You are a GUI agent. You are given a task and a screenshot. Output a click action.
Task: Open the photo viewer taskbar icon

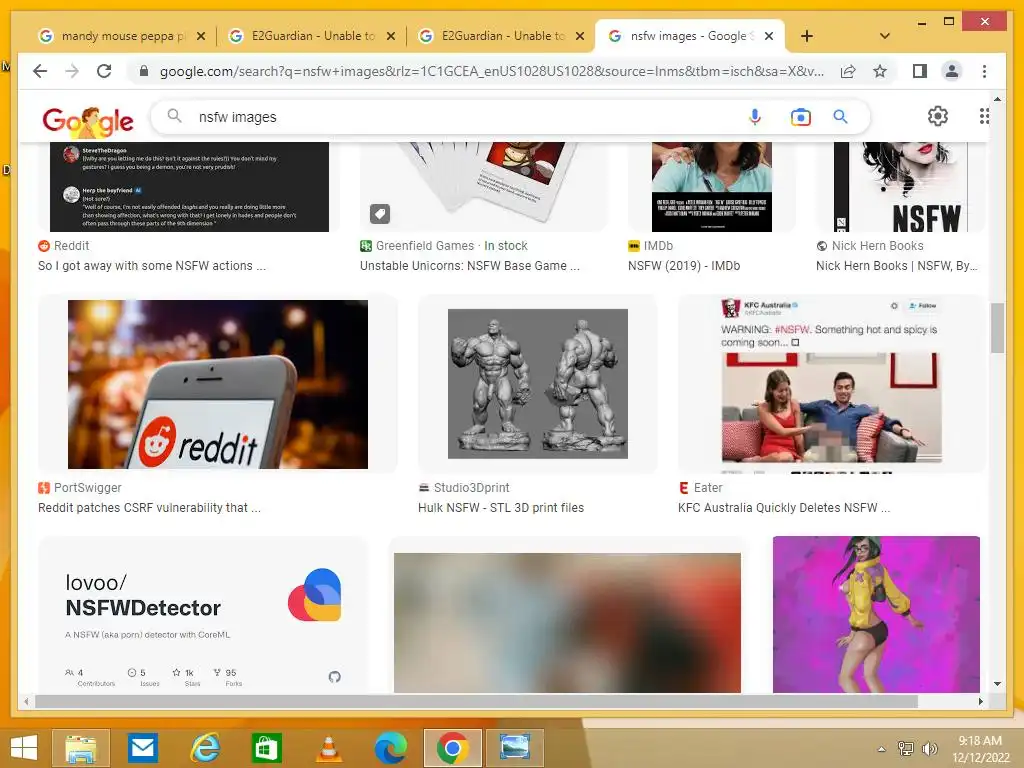[x=515, y=748]
